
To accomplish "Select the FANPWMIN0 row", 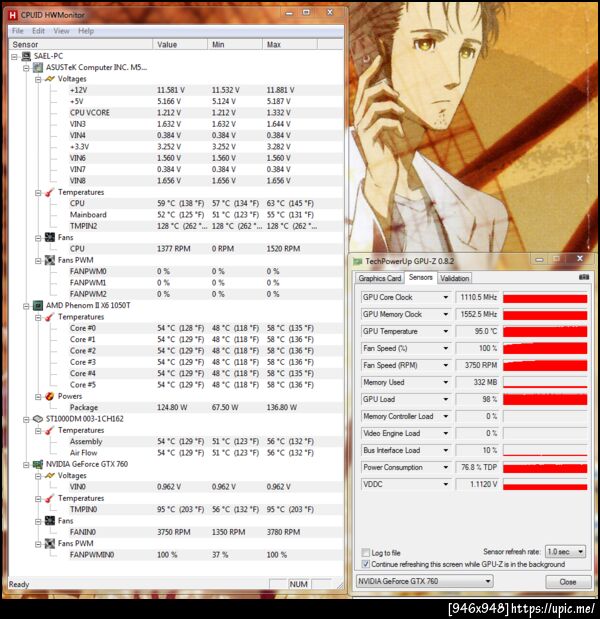I will click(x=205, y=555).
